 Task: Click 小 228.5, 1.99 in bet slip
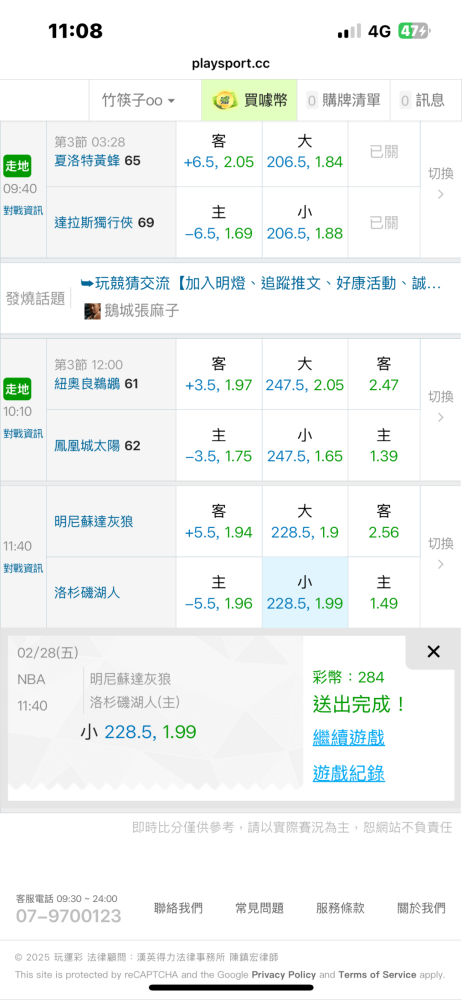click(138, 732)
